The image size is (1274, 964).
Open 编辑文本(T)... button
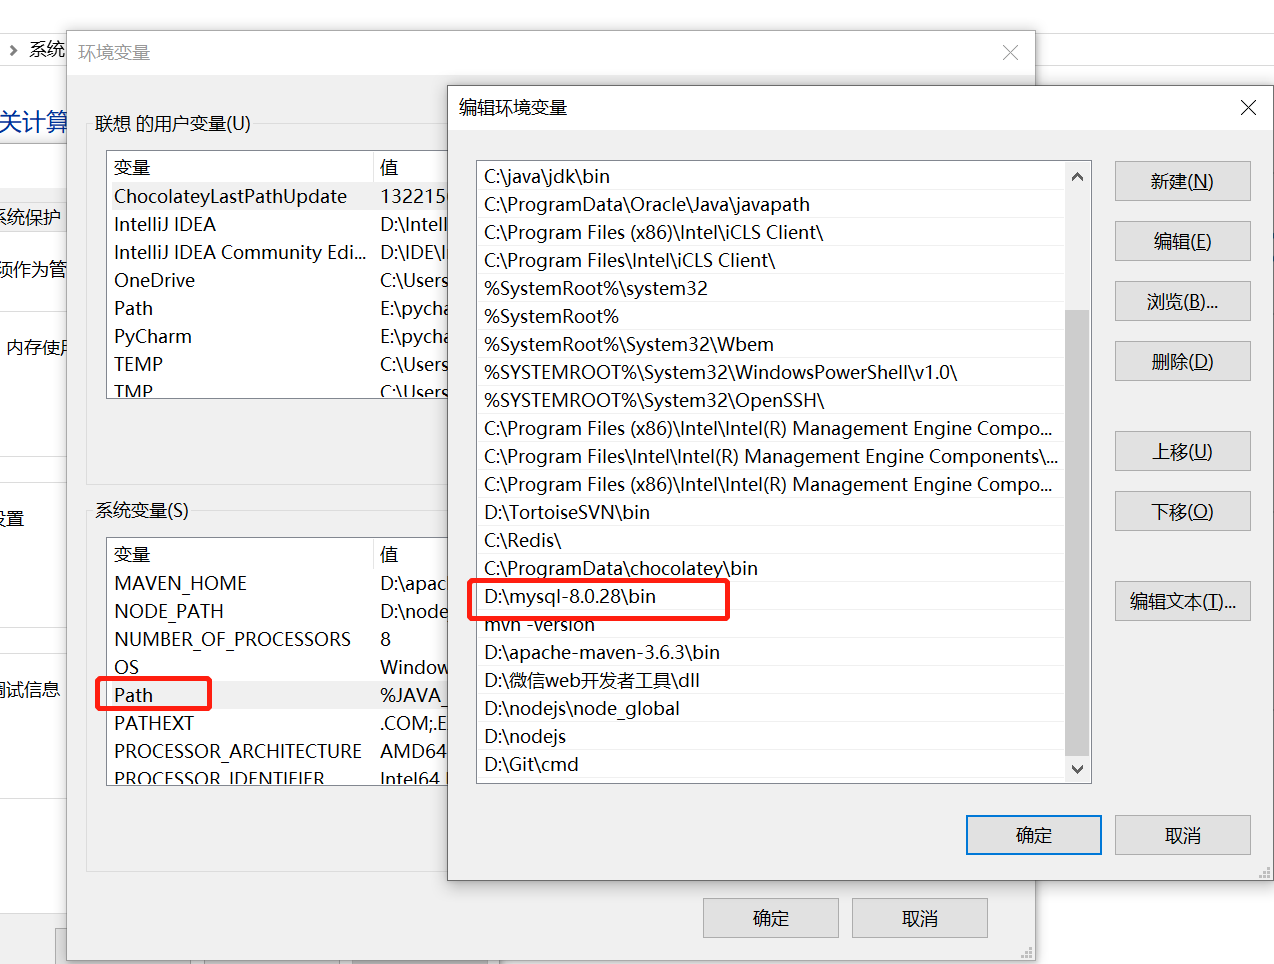click(1182, 601)
